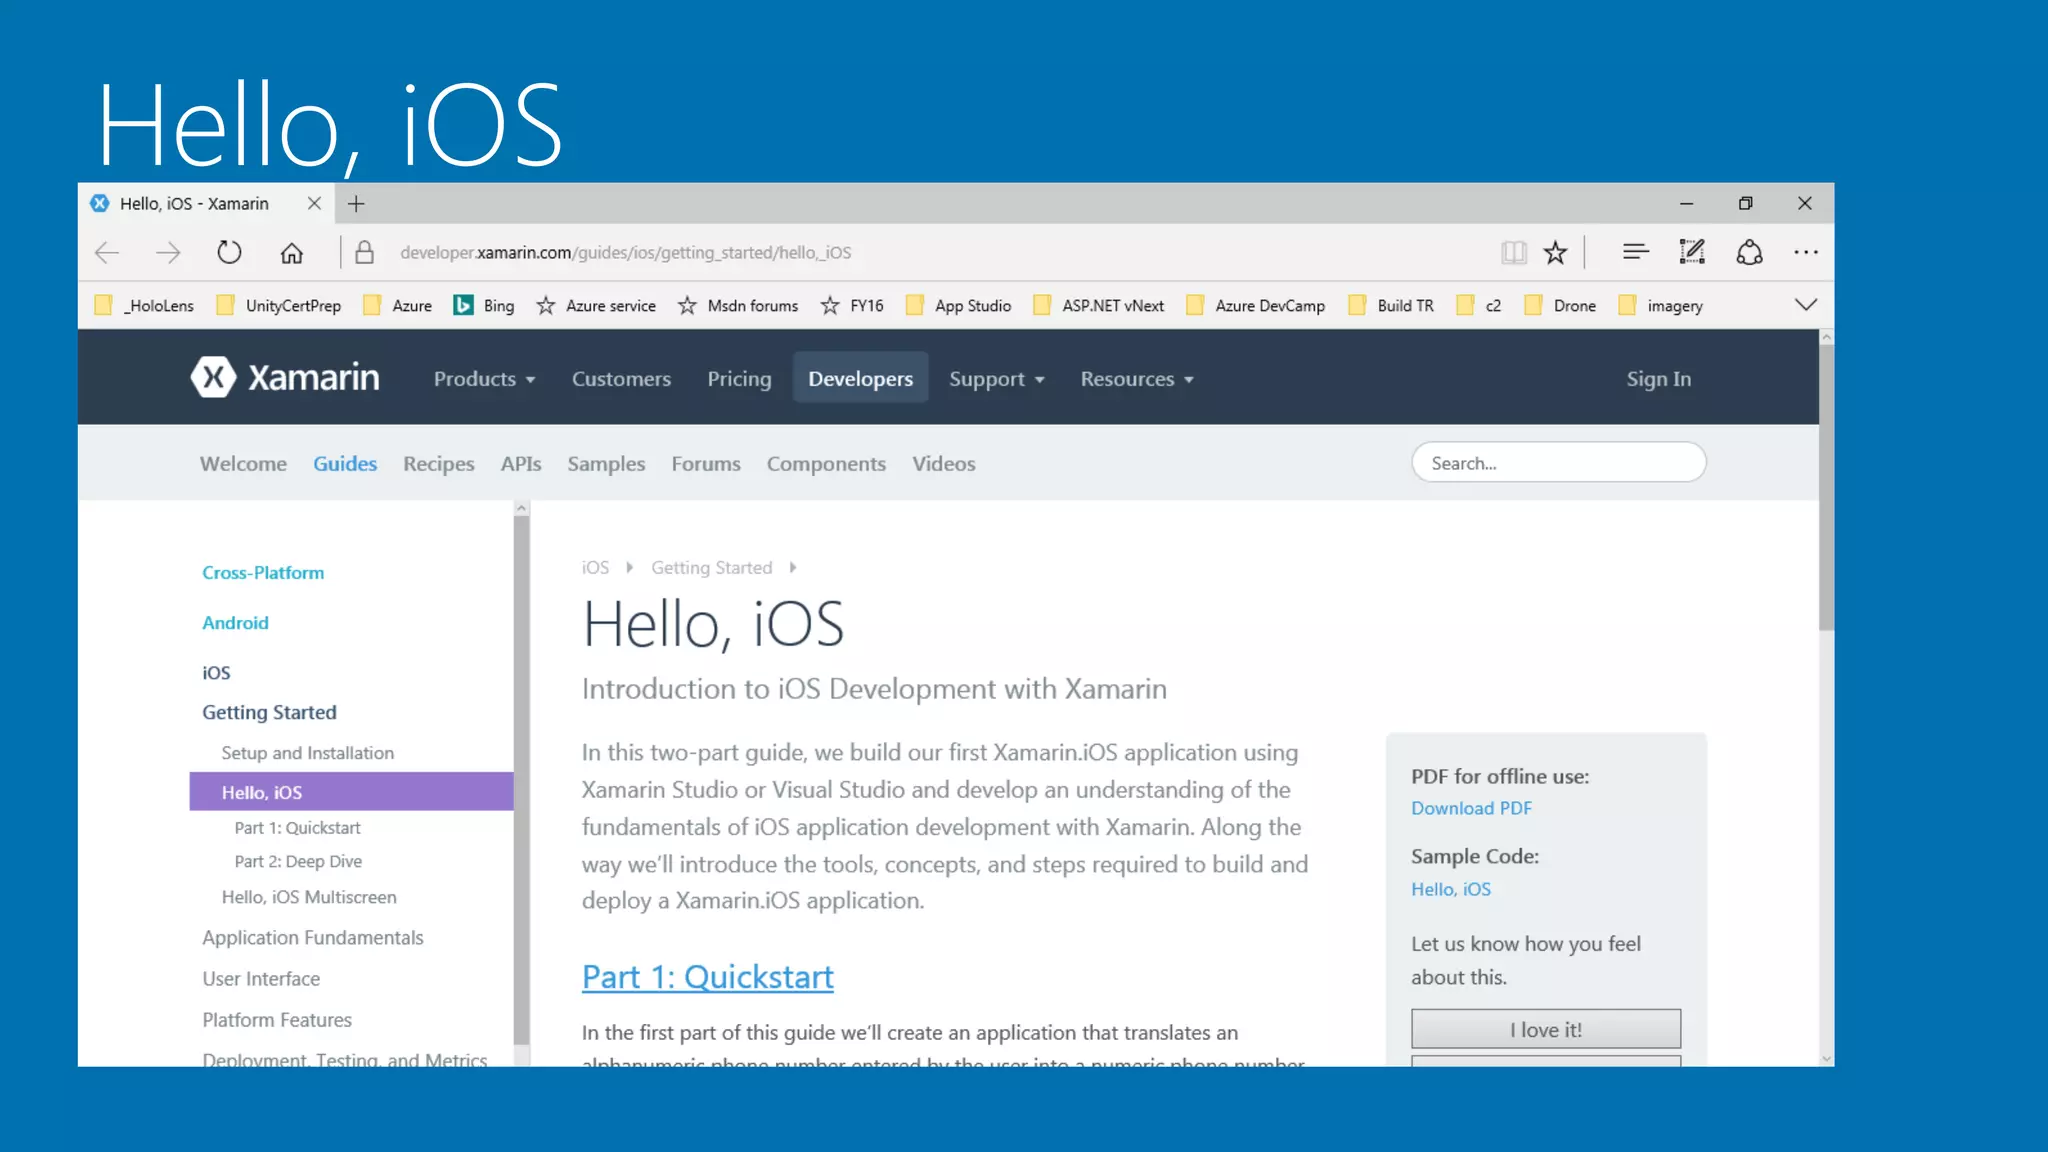Viewport: 2048px width, 1152px height.
Task: Open the Build TR favorites folder
Action: coord(1391,306)
